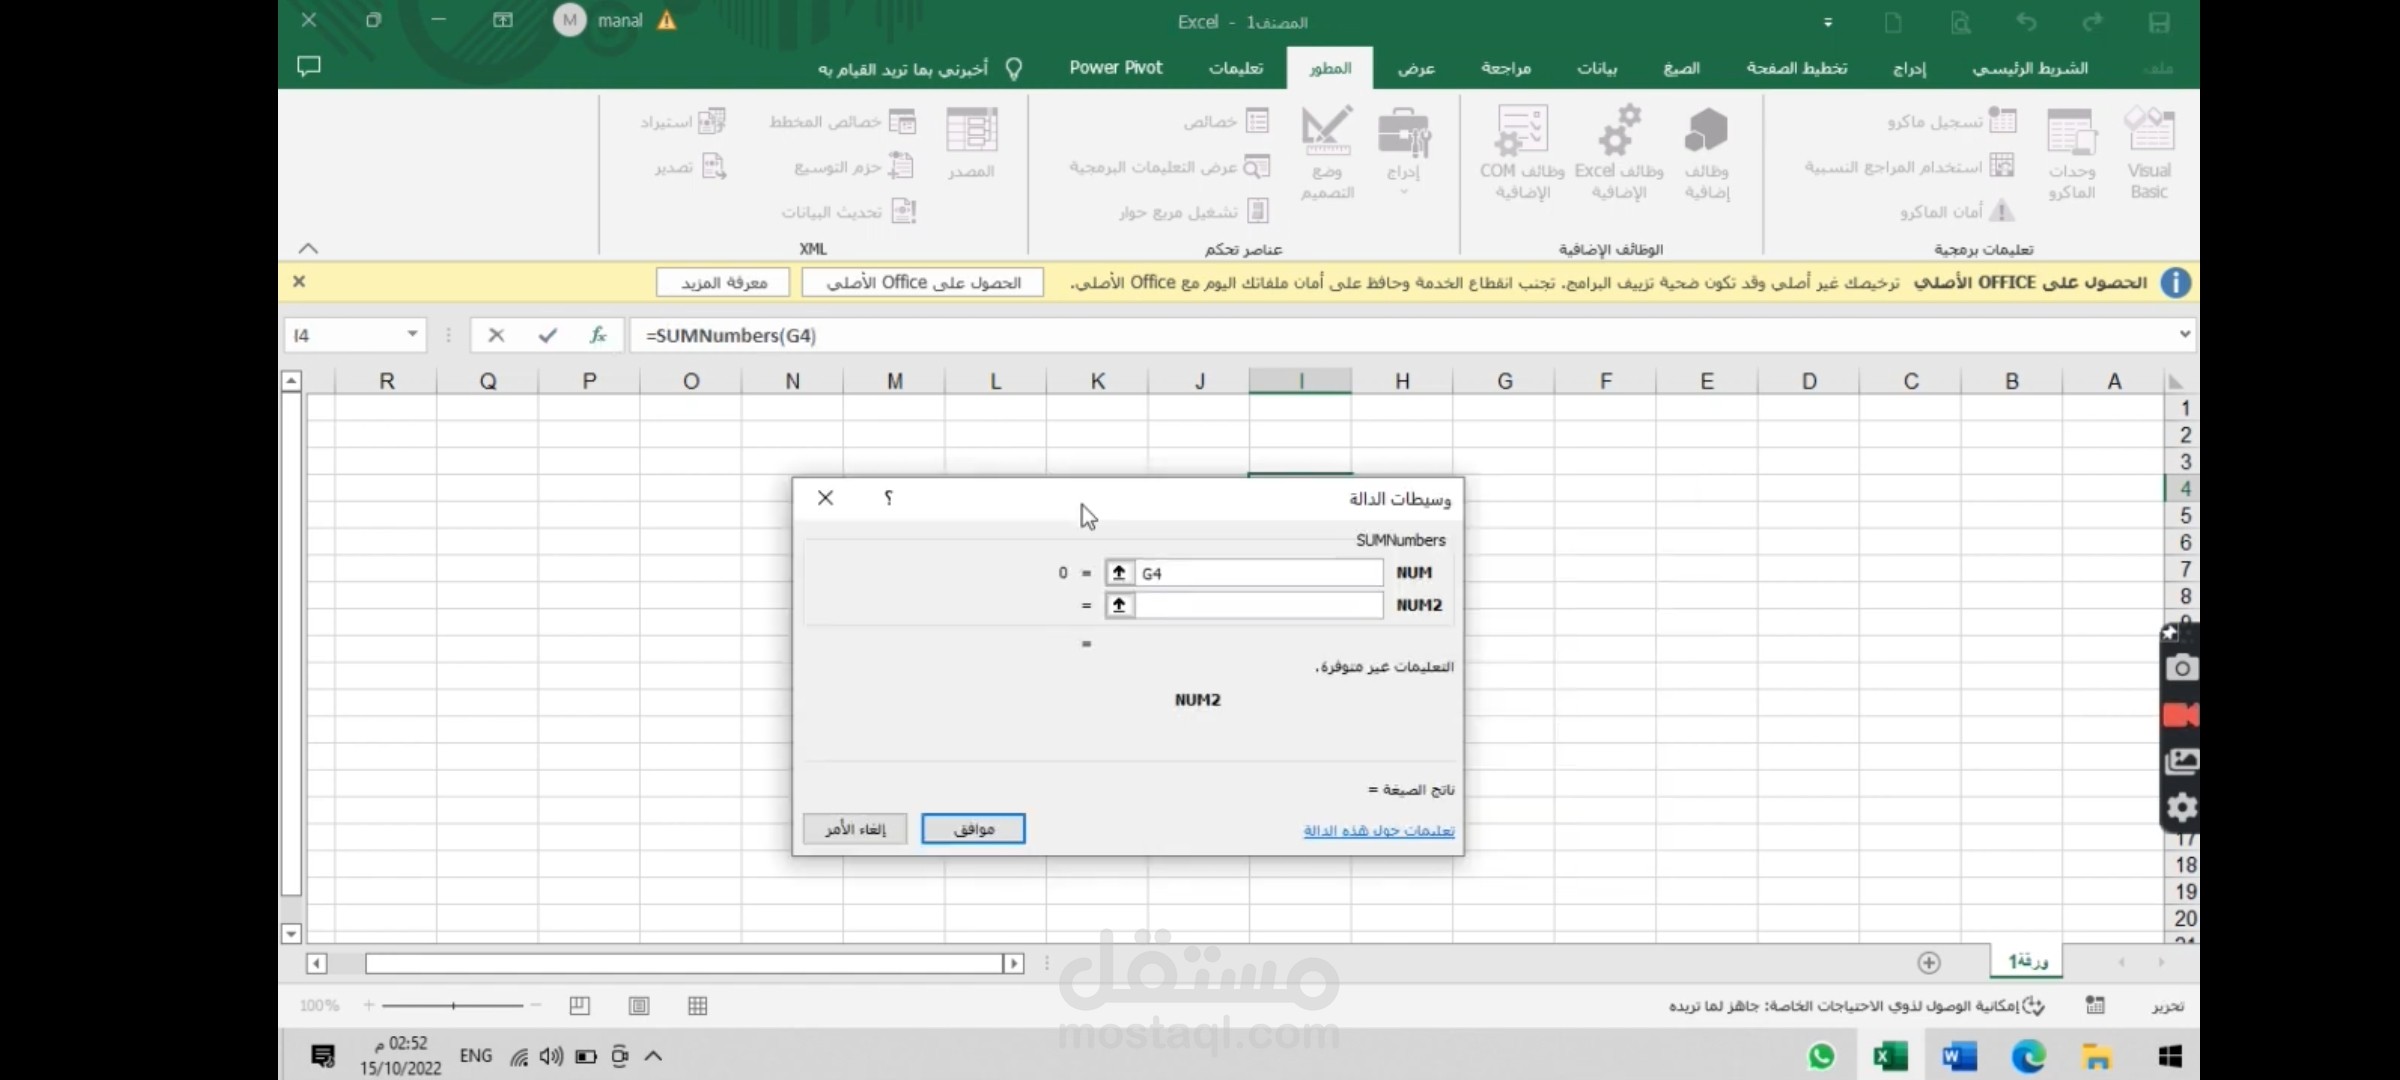Click Cancel (إلغاء الأمر) in the dialog
This screenshot has width=2400, height=1080.
tap(855, 829)
